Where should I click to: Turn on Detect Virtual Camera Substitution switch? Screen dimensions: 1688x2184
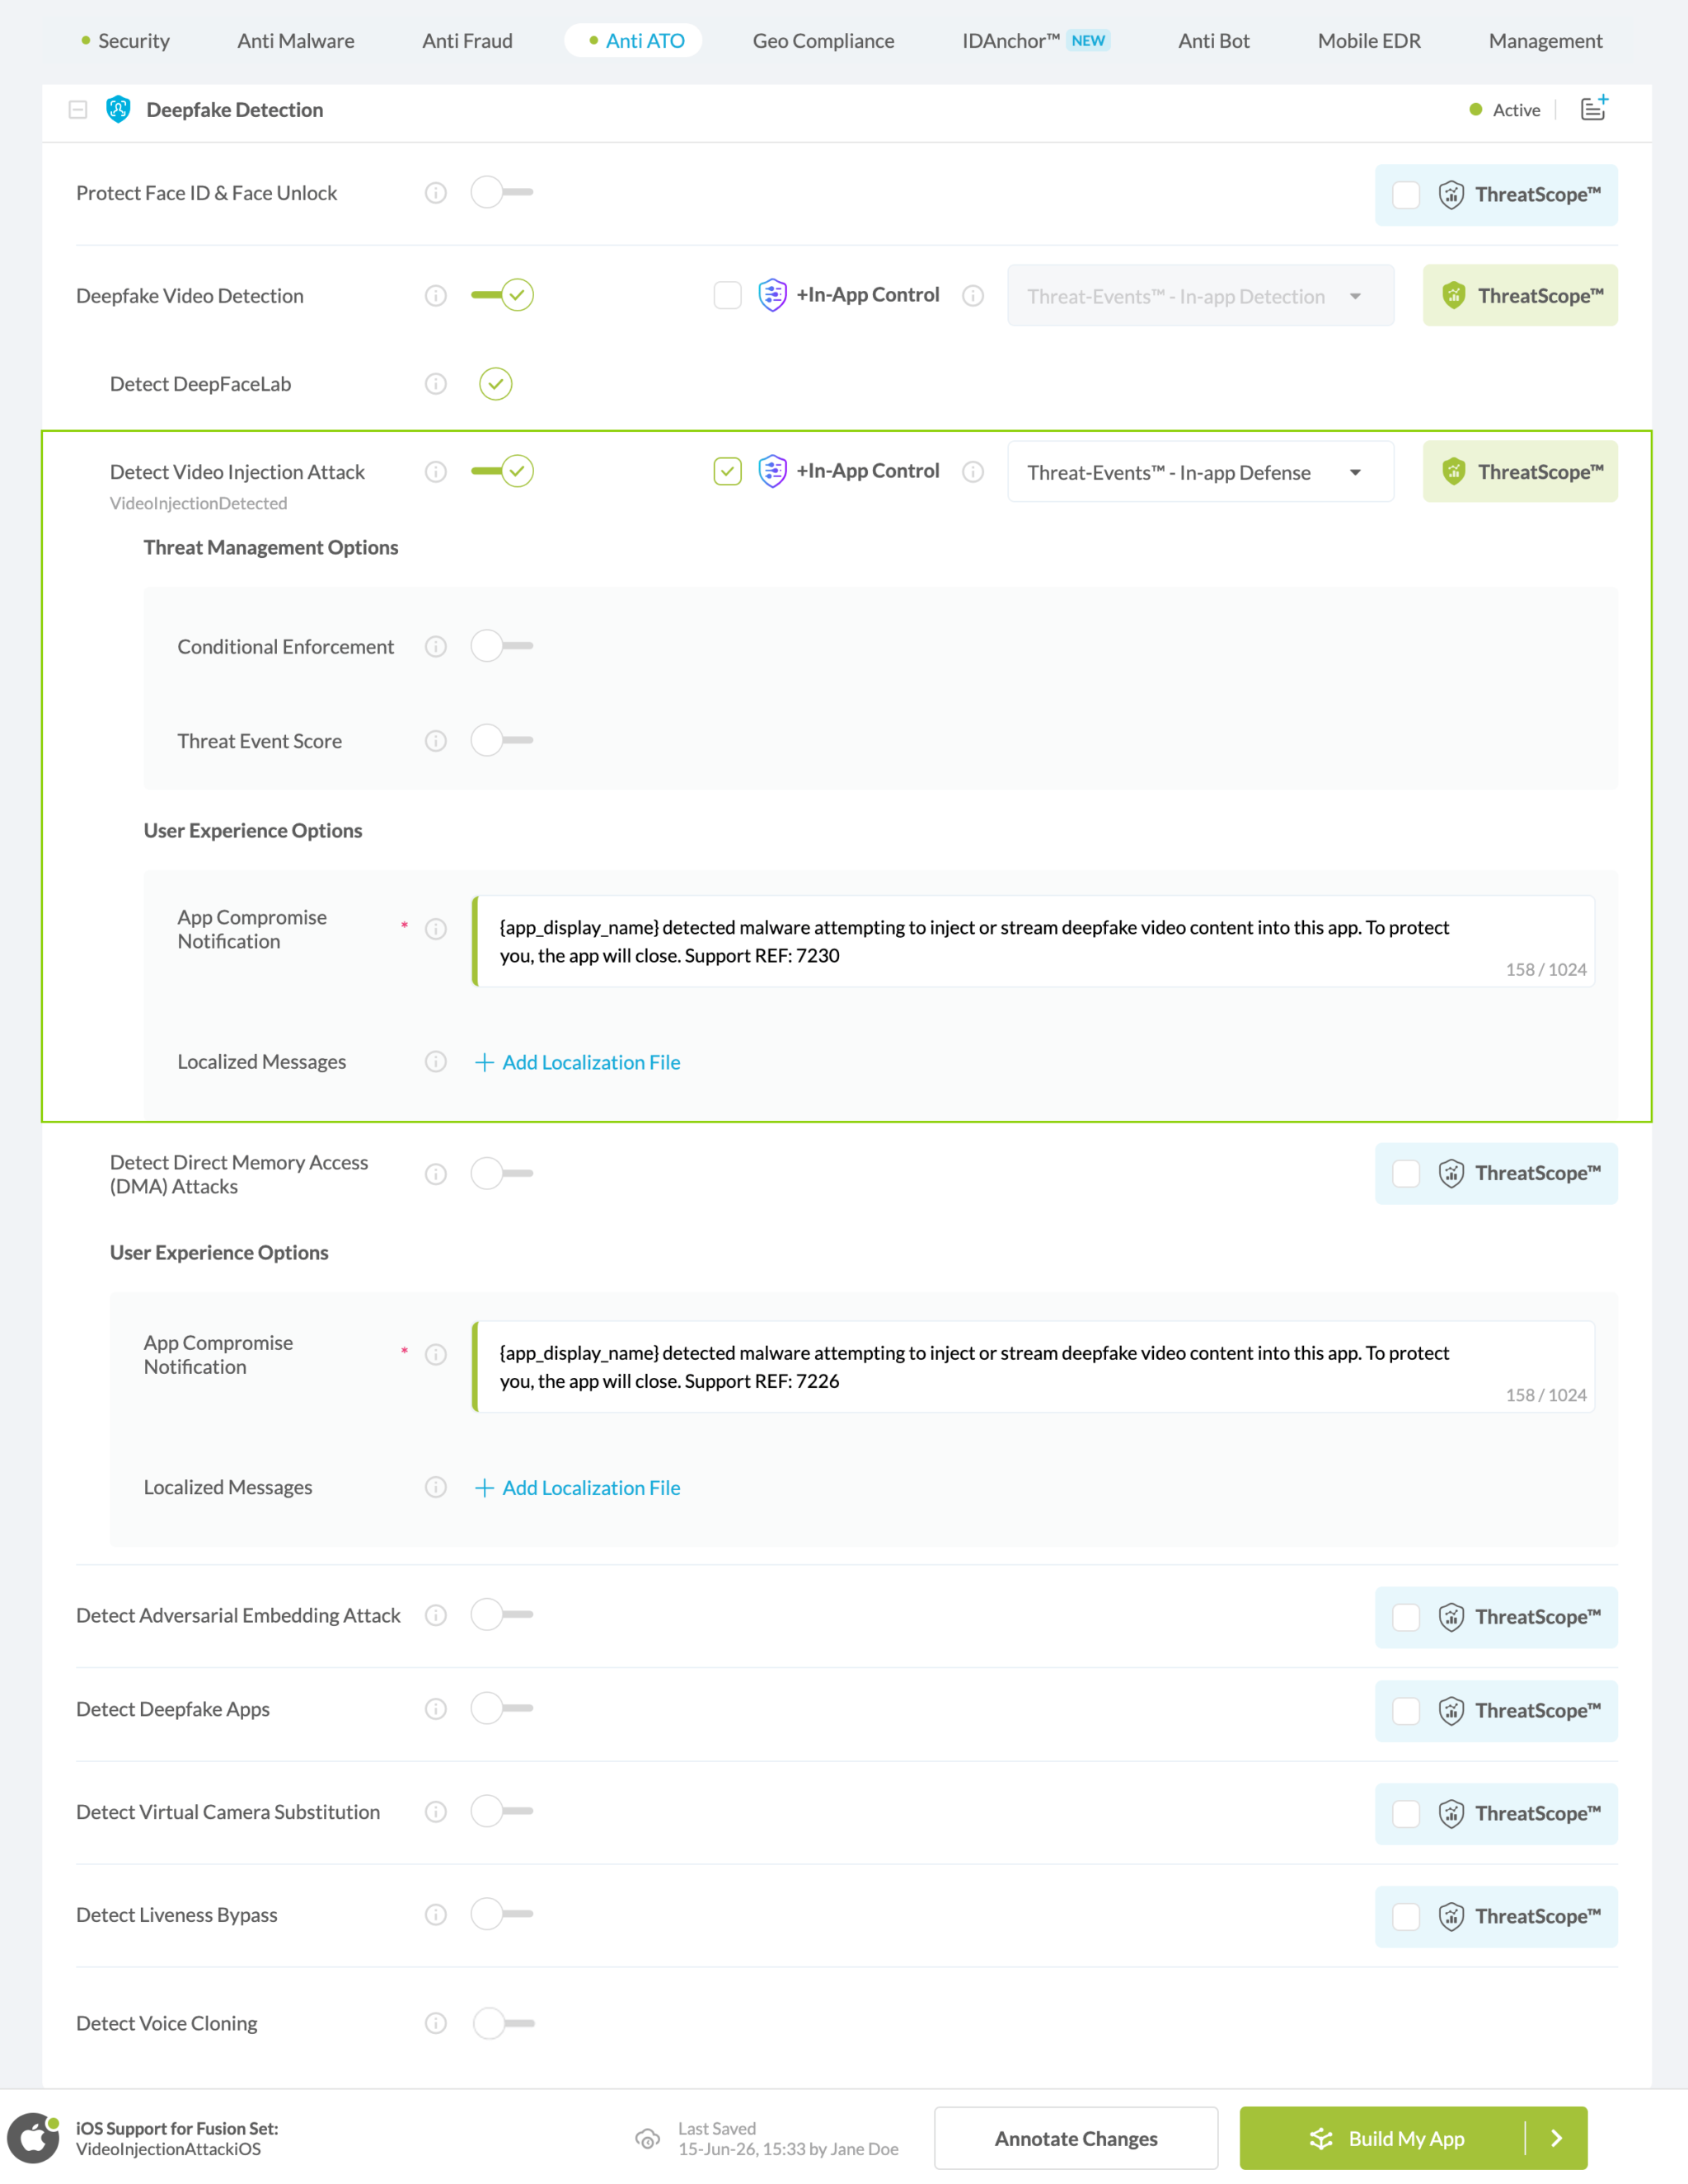[502, 1811]
